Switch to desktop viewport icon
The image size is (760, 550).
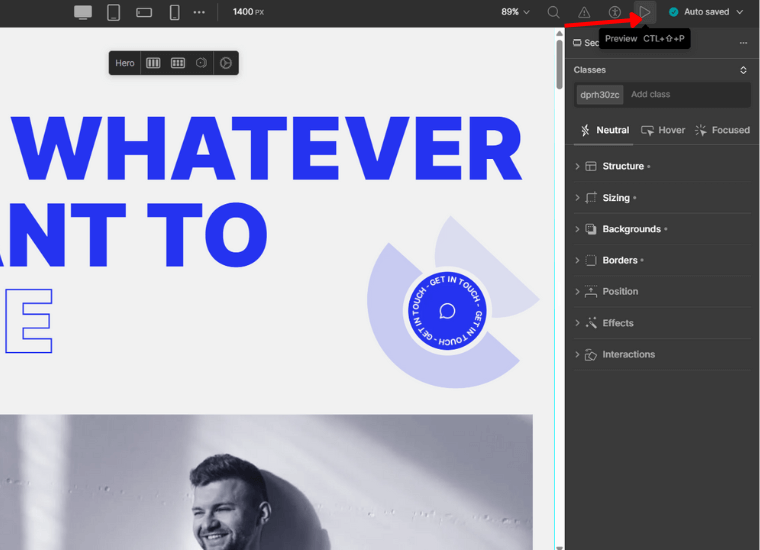click(83, 12)
